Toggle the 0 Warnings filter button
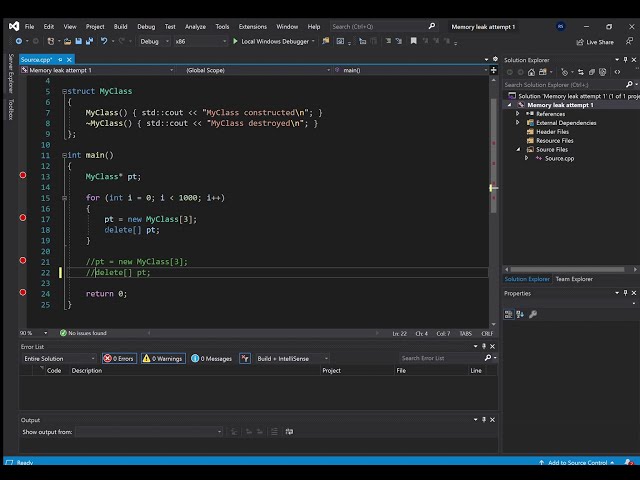 tap(163, 358)
